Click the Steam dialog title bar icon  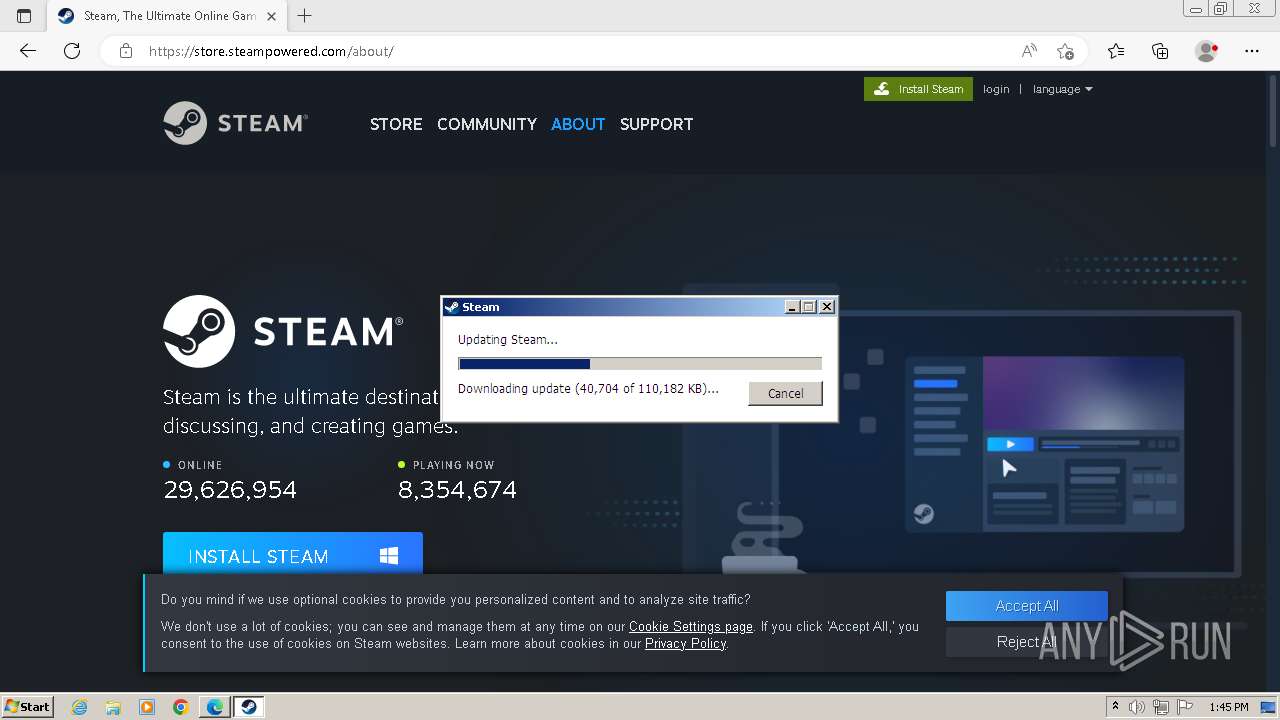(451, 307)
